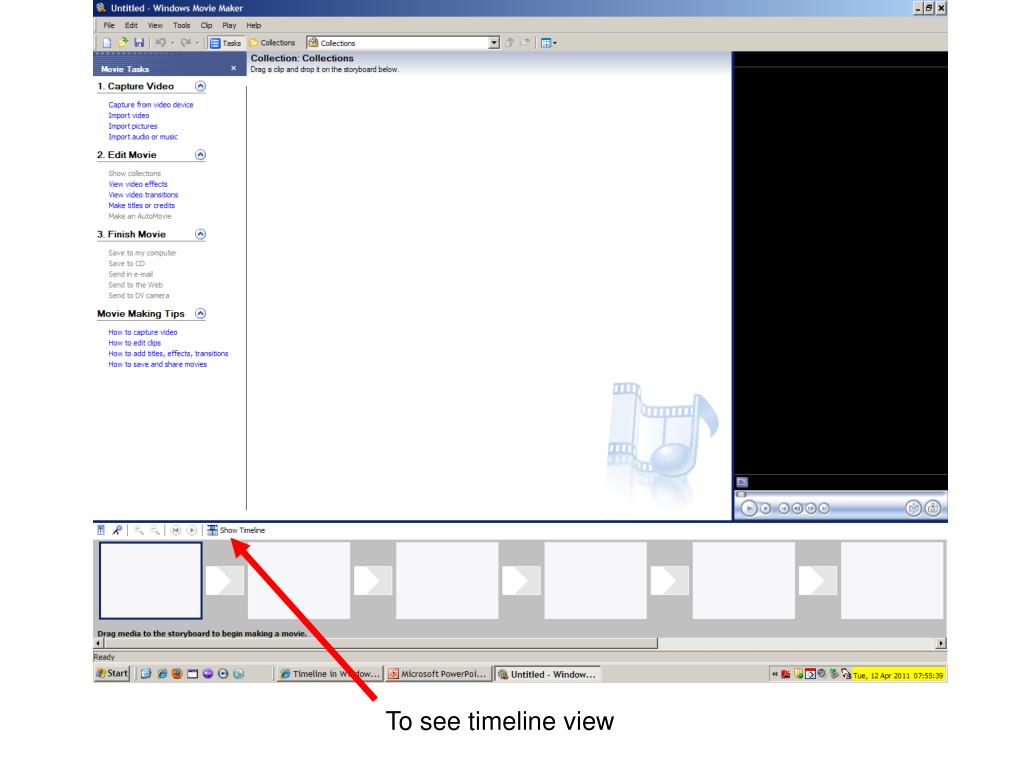Screen dimensions: 1024x768
Task: Click How to save and share movies
Action: tap(157, 364)
